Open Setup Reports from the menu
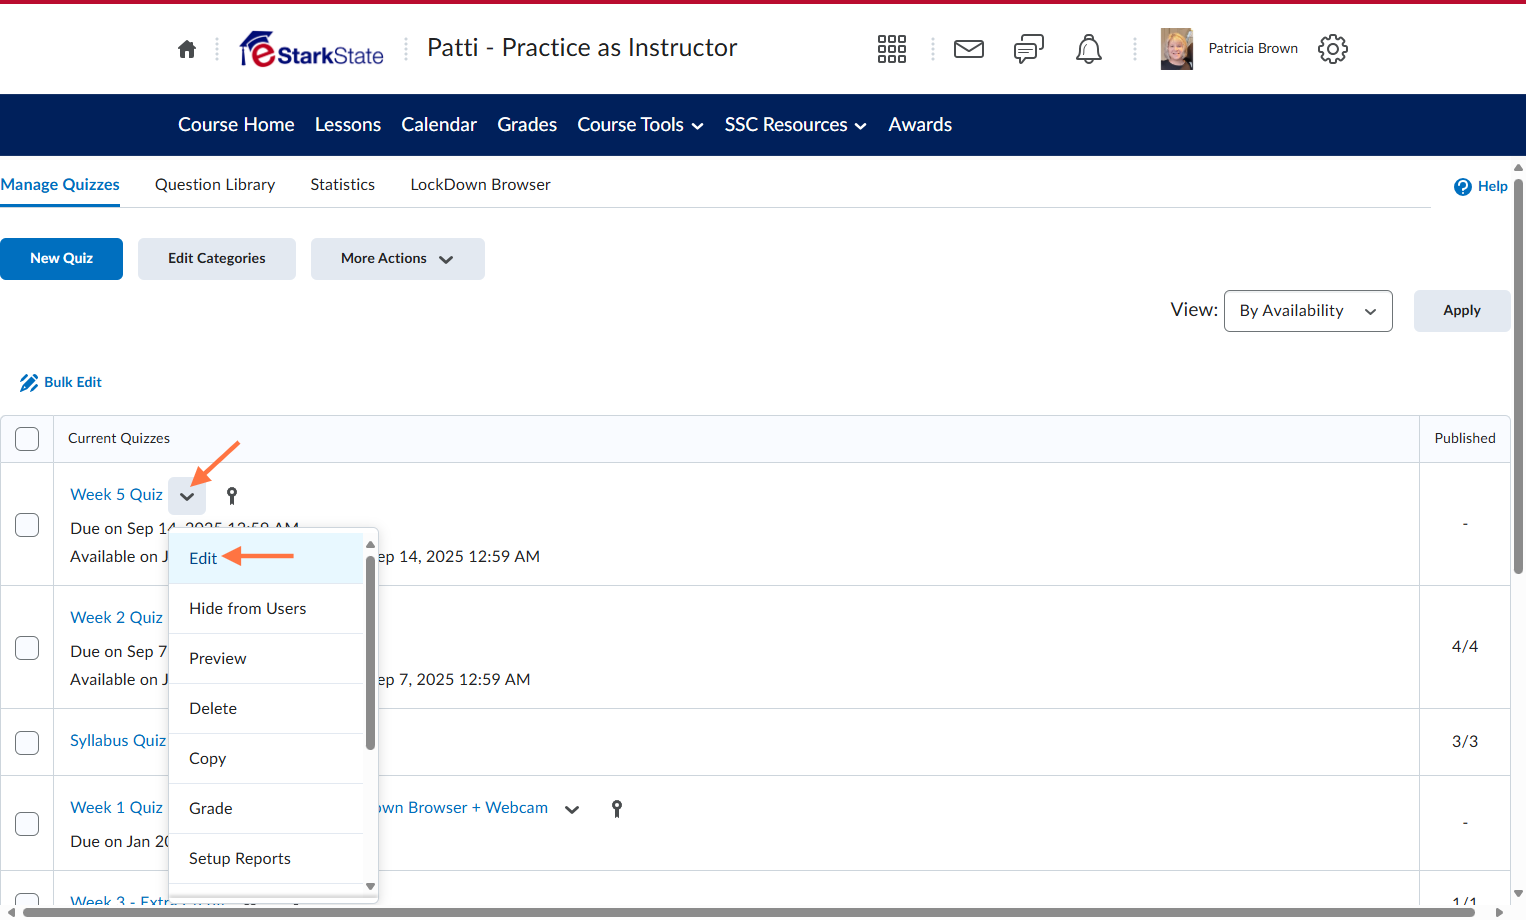Image resolution: width=1526 pixels, height=920 pixels. (266, 859)
